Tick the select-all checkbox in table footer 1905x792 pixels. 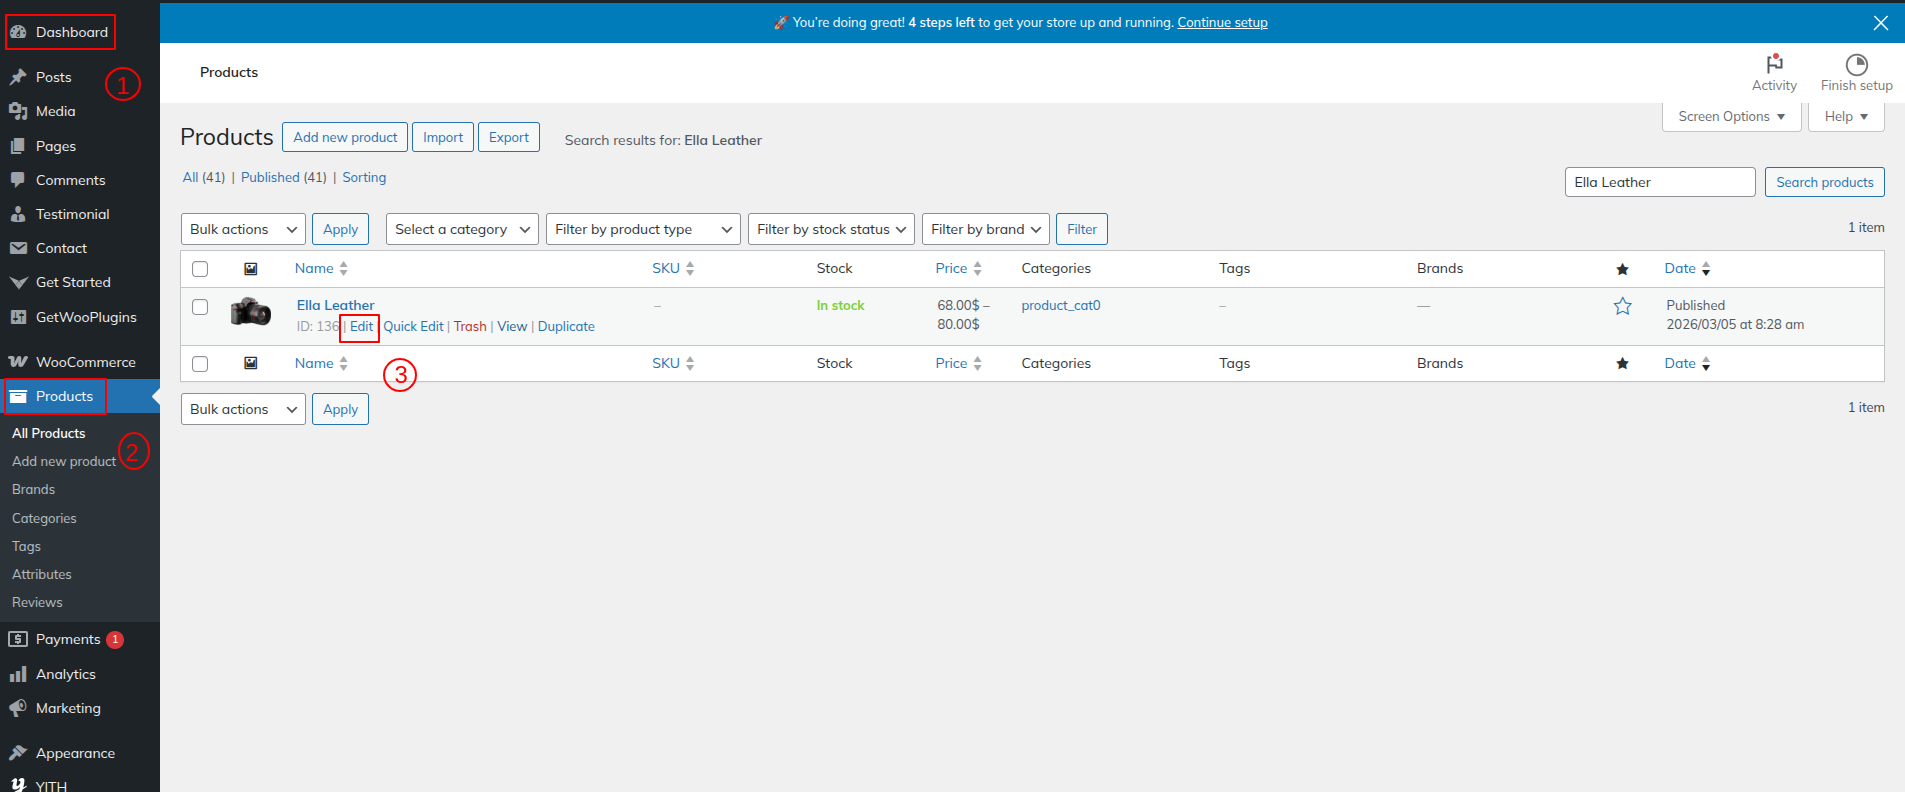click(x=200, y=364)
